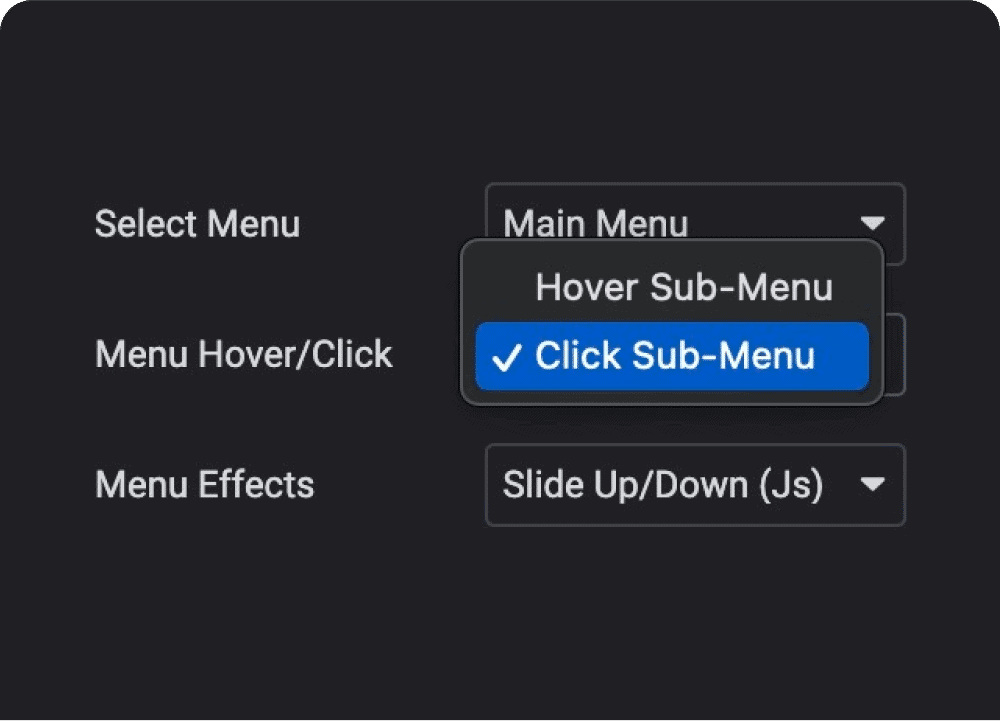Click the "Slide Up/Down (Js)" value text

(x=662, y=485)
